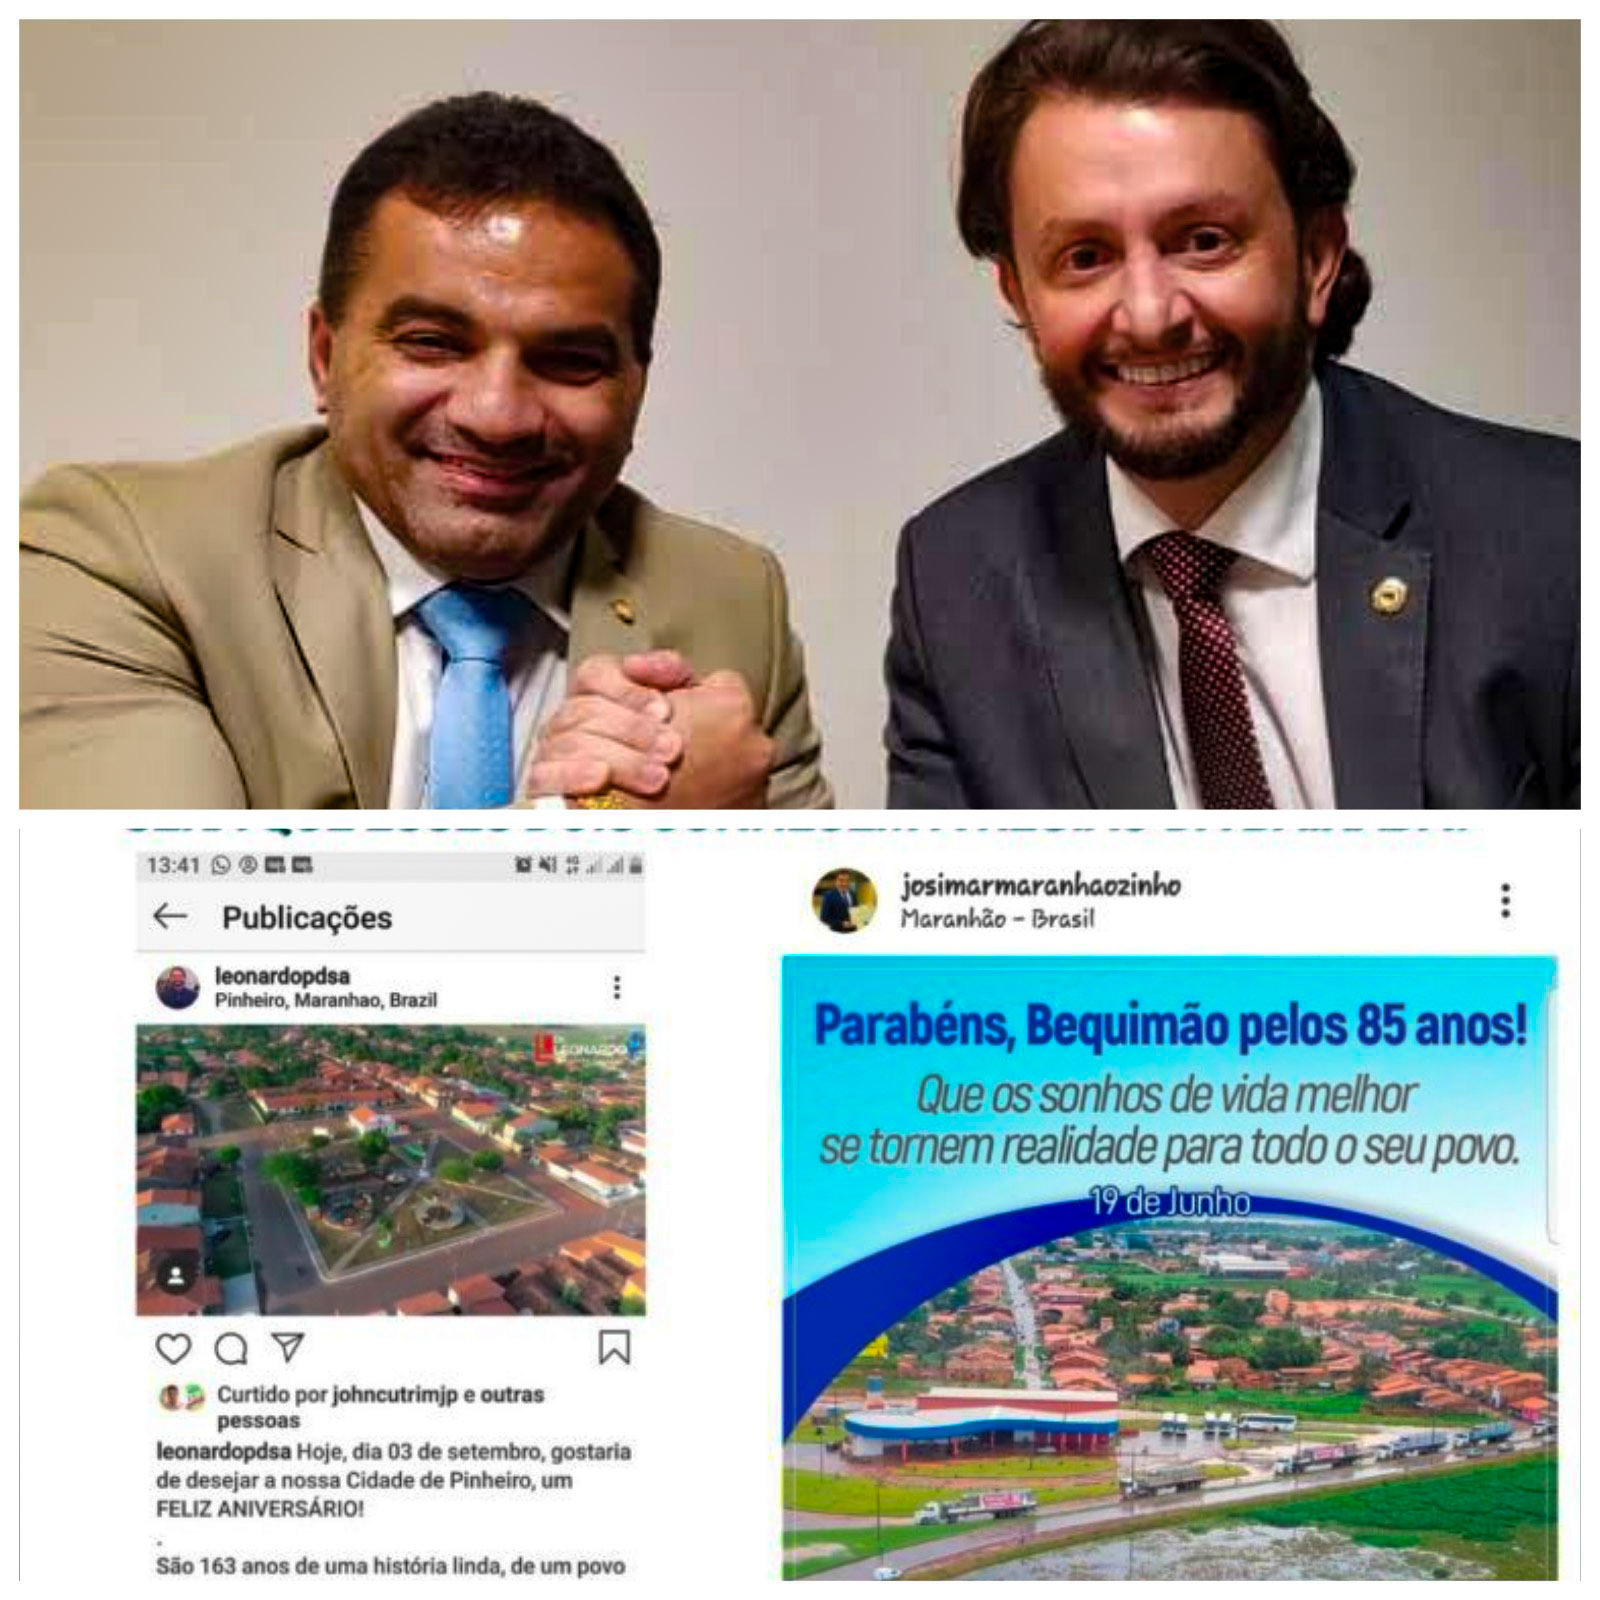Viewport: 1600px width, 1600px height.
Task: Open three-dot menu on josimarmaranhaozinho post
Action: (1505, 901)
